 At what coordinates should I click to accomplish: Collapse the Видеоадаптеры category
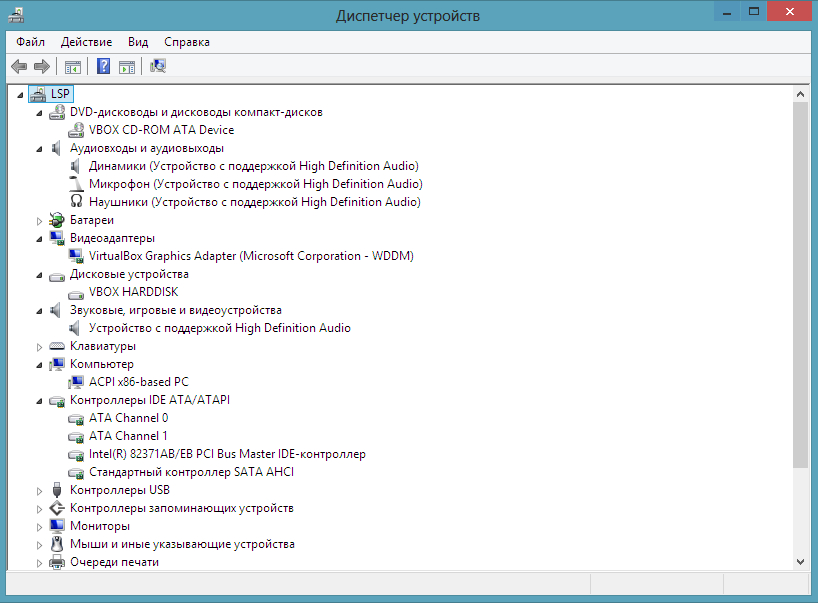[40, 239]
